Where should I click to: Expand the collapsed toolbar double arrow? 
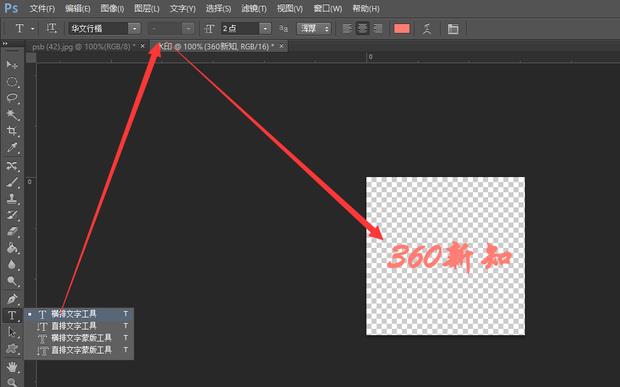click(5, 43)
